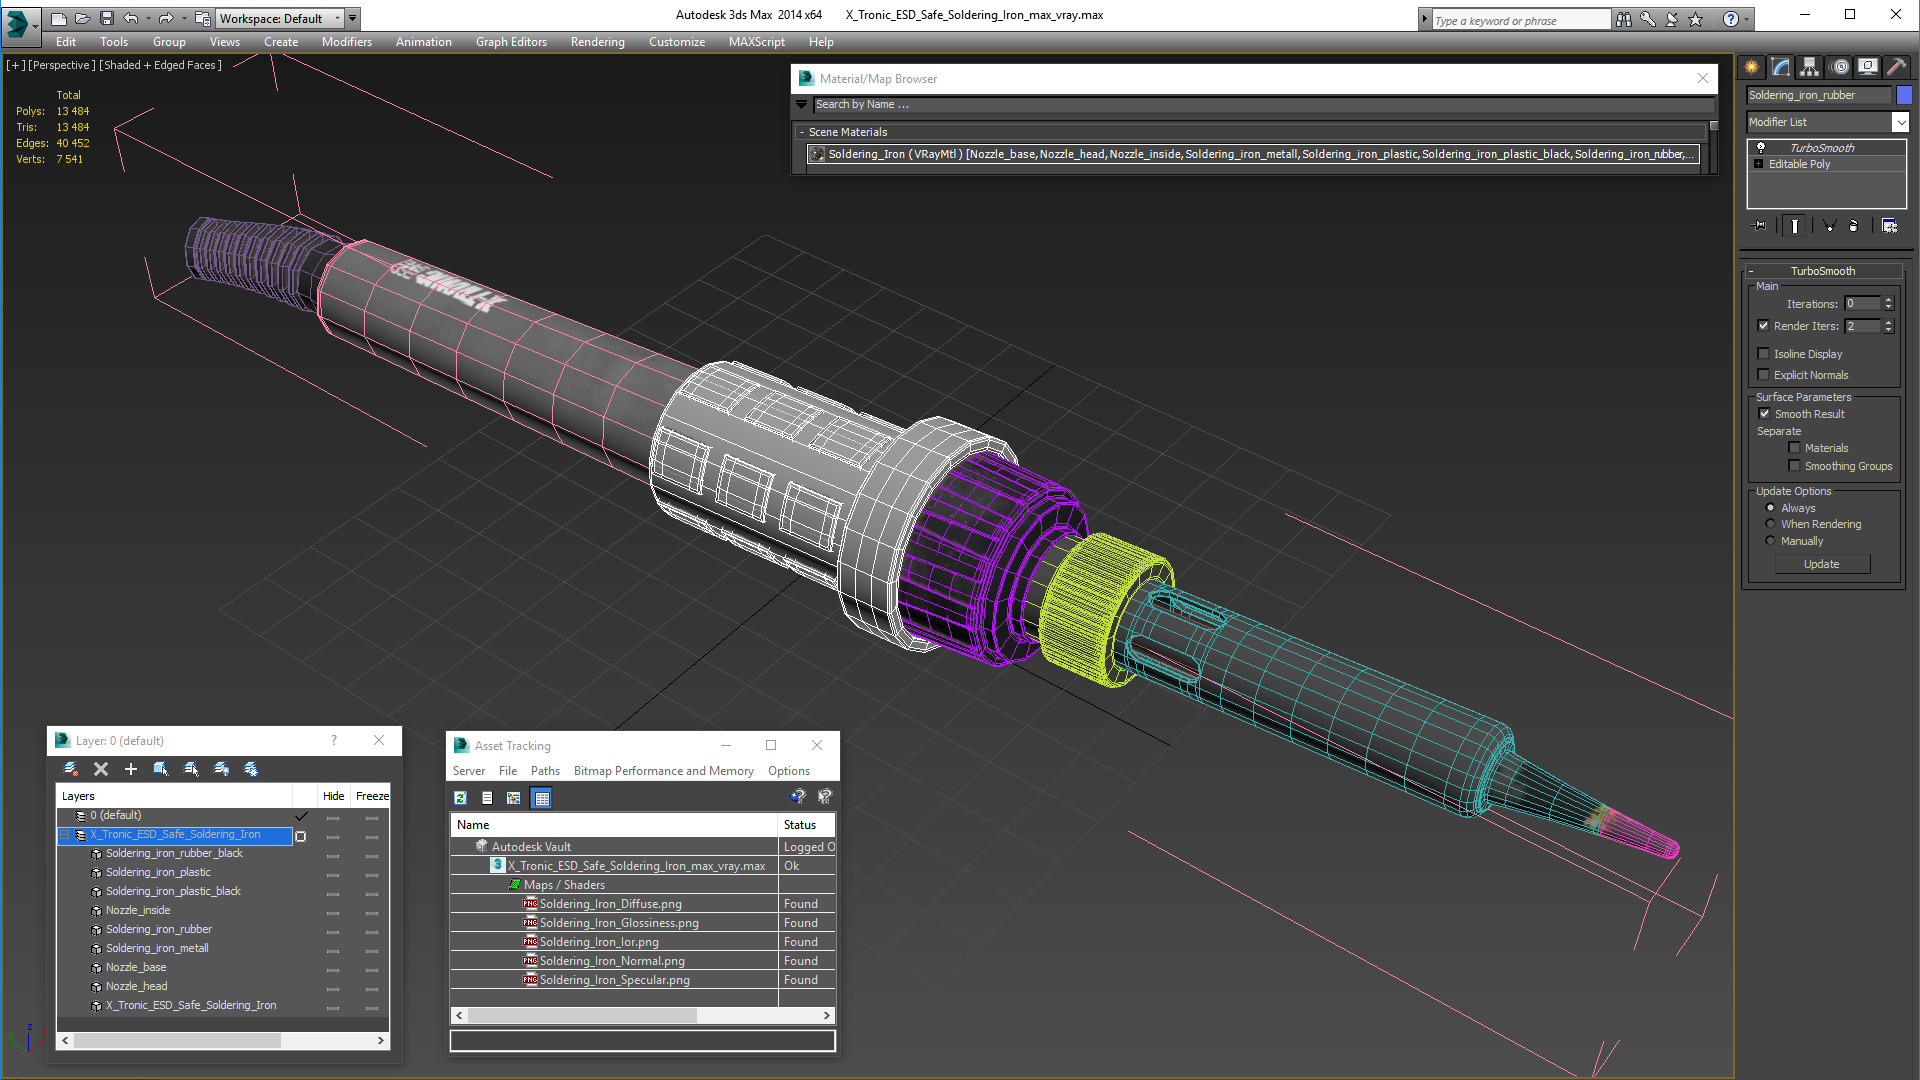Viewport: 1920px width, 1080px height.
Task: Click Make Unique icon below modifier stack
Action: pos(1829,226)
